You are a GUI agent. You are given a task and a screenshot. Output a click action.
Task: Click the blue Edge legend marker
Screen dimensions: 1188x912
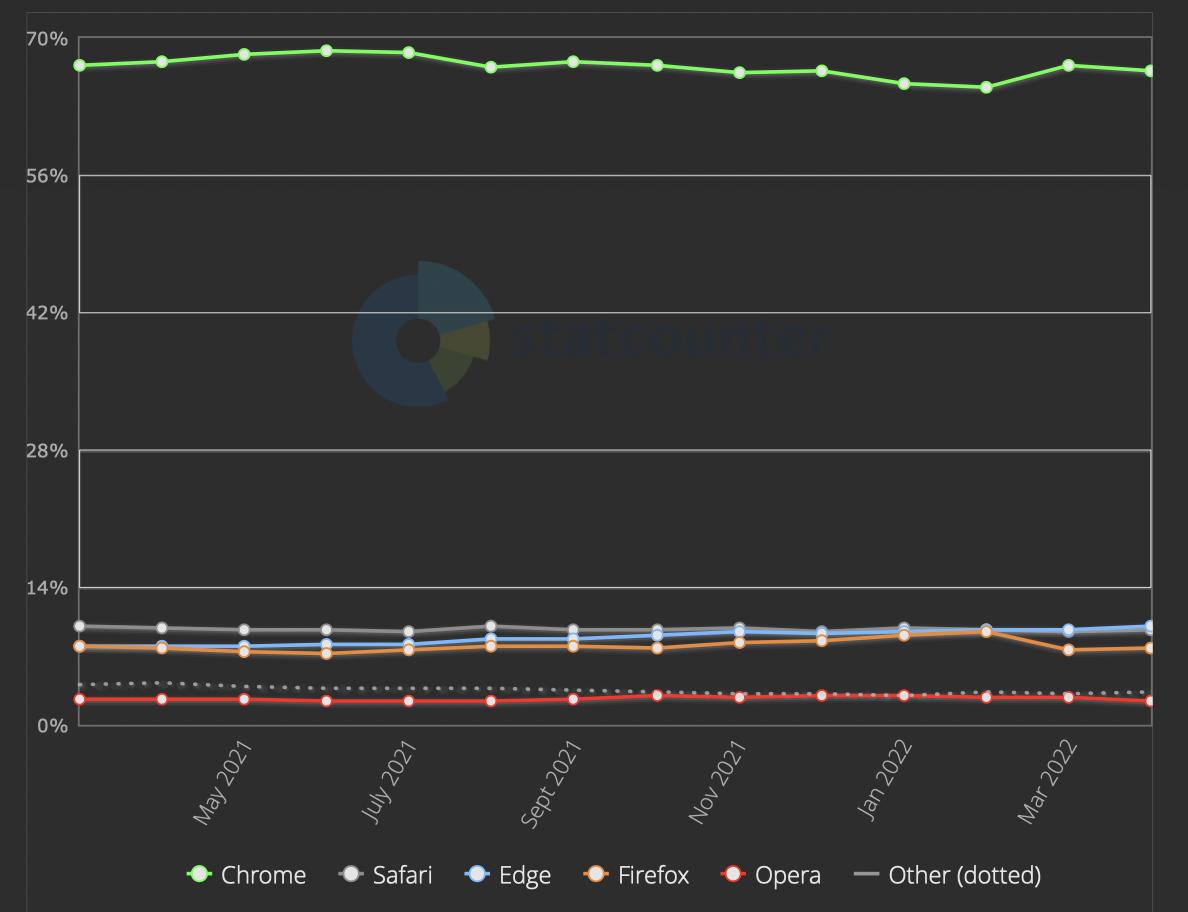pos(477,875)
